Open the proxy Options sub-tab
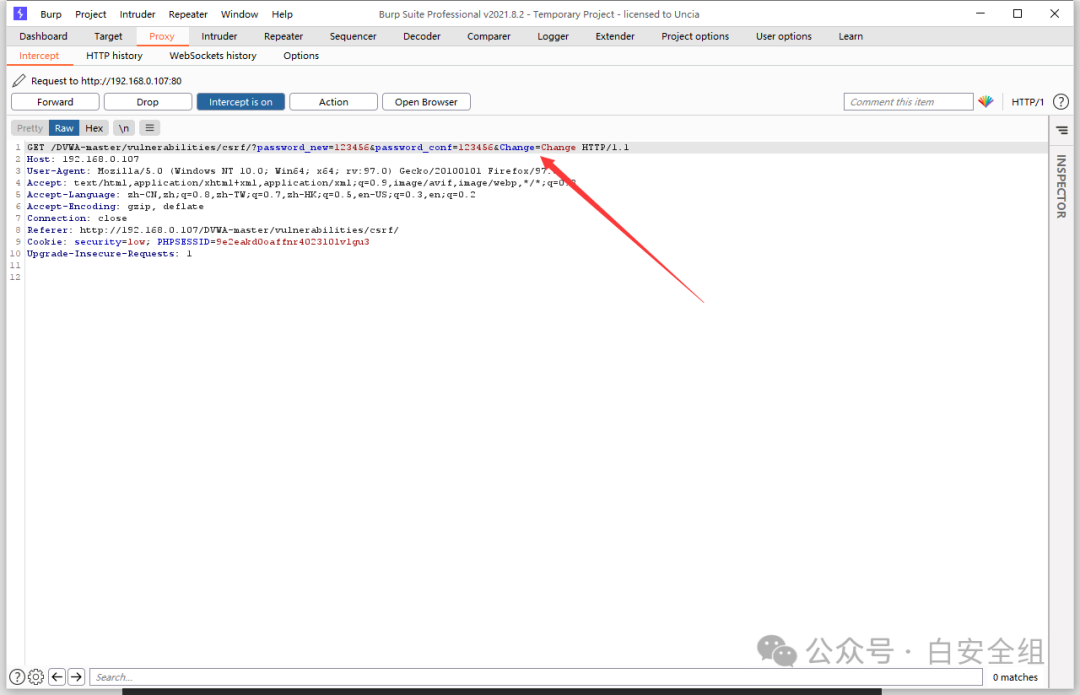 [301, 55]
